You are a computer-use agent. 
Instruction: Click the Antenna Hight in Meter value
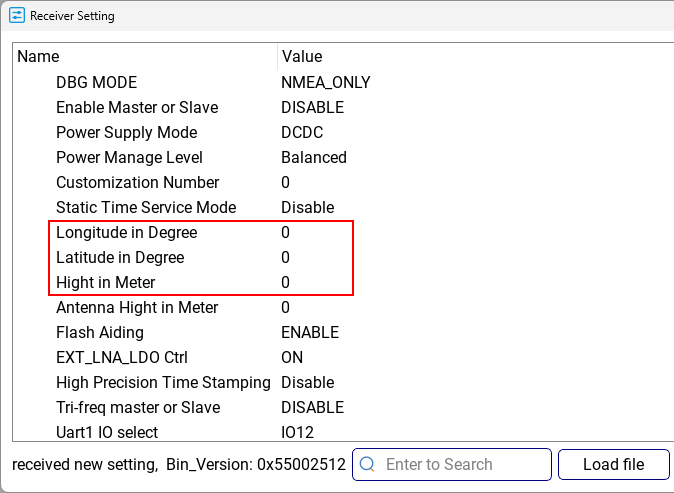[285, 307]
